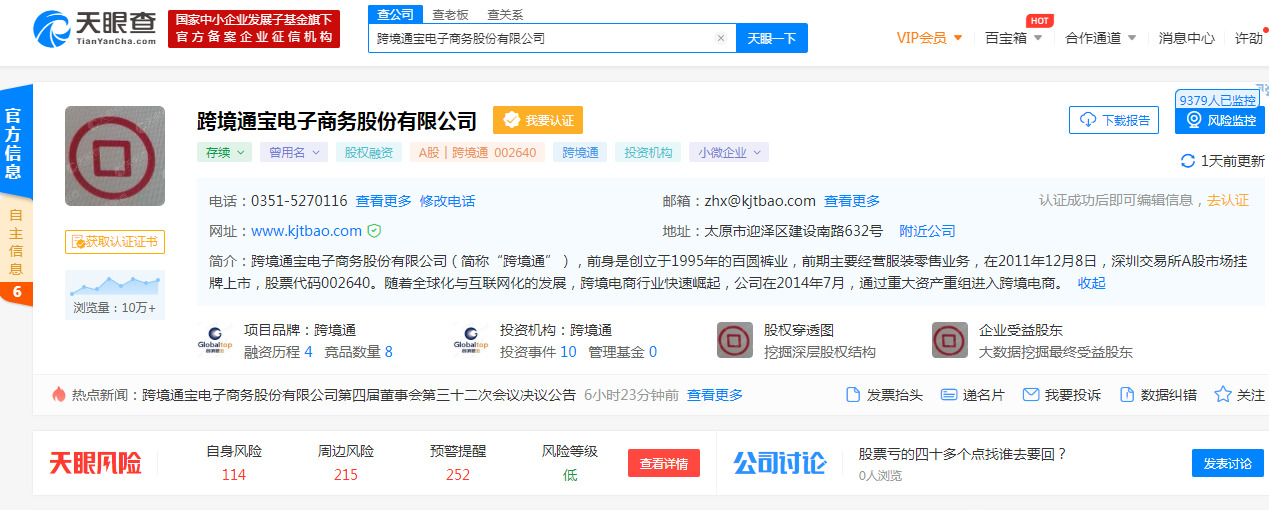
Task: Click 查看更多 next to the phone number
Action: [x=384, y=201]
